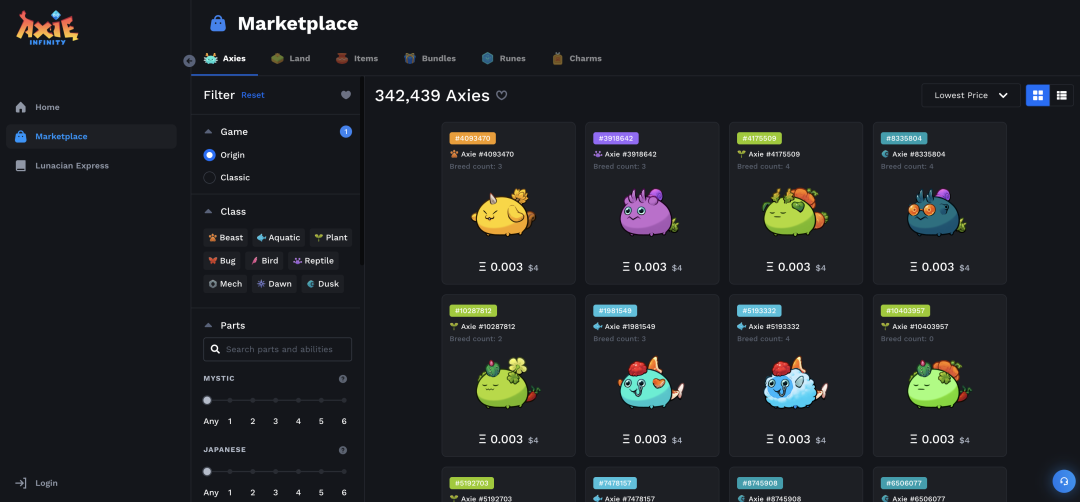Select the Classic game radio button

[209, 178]
